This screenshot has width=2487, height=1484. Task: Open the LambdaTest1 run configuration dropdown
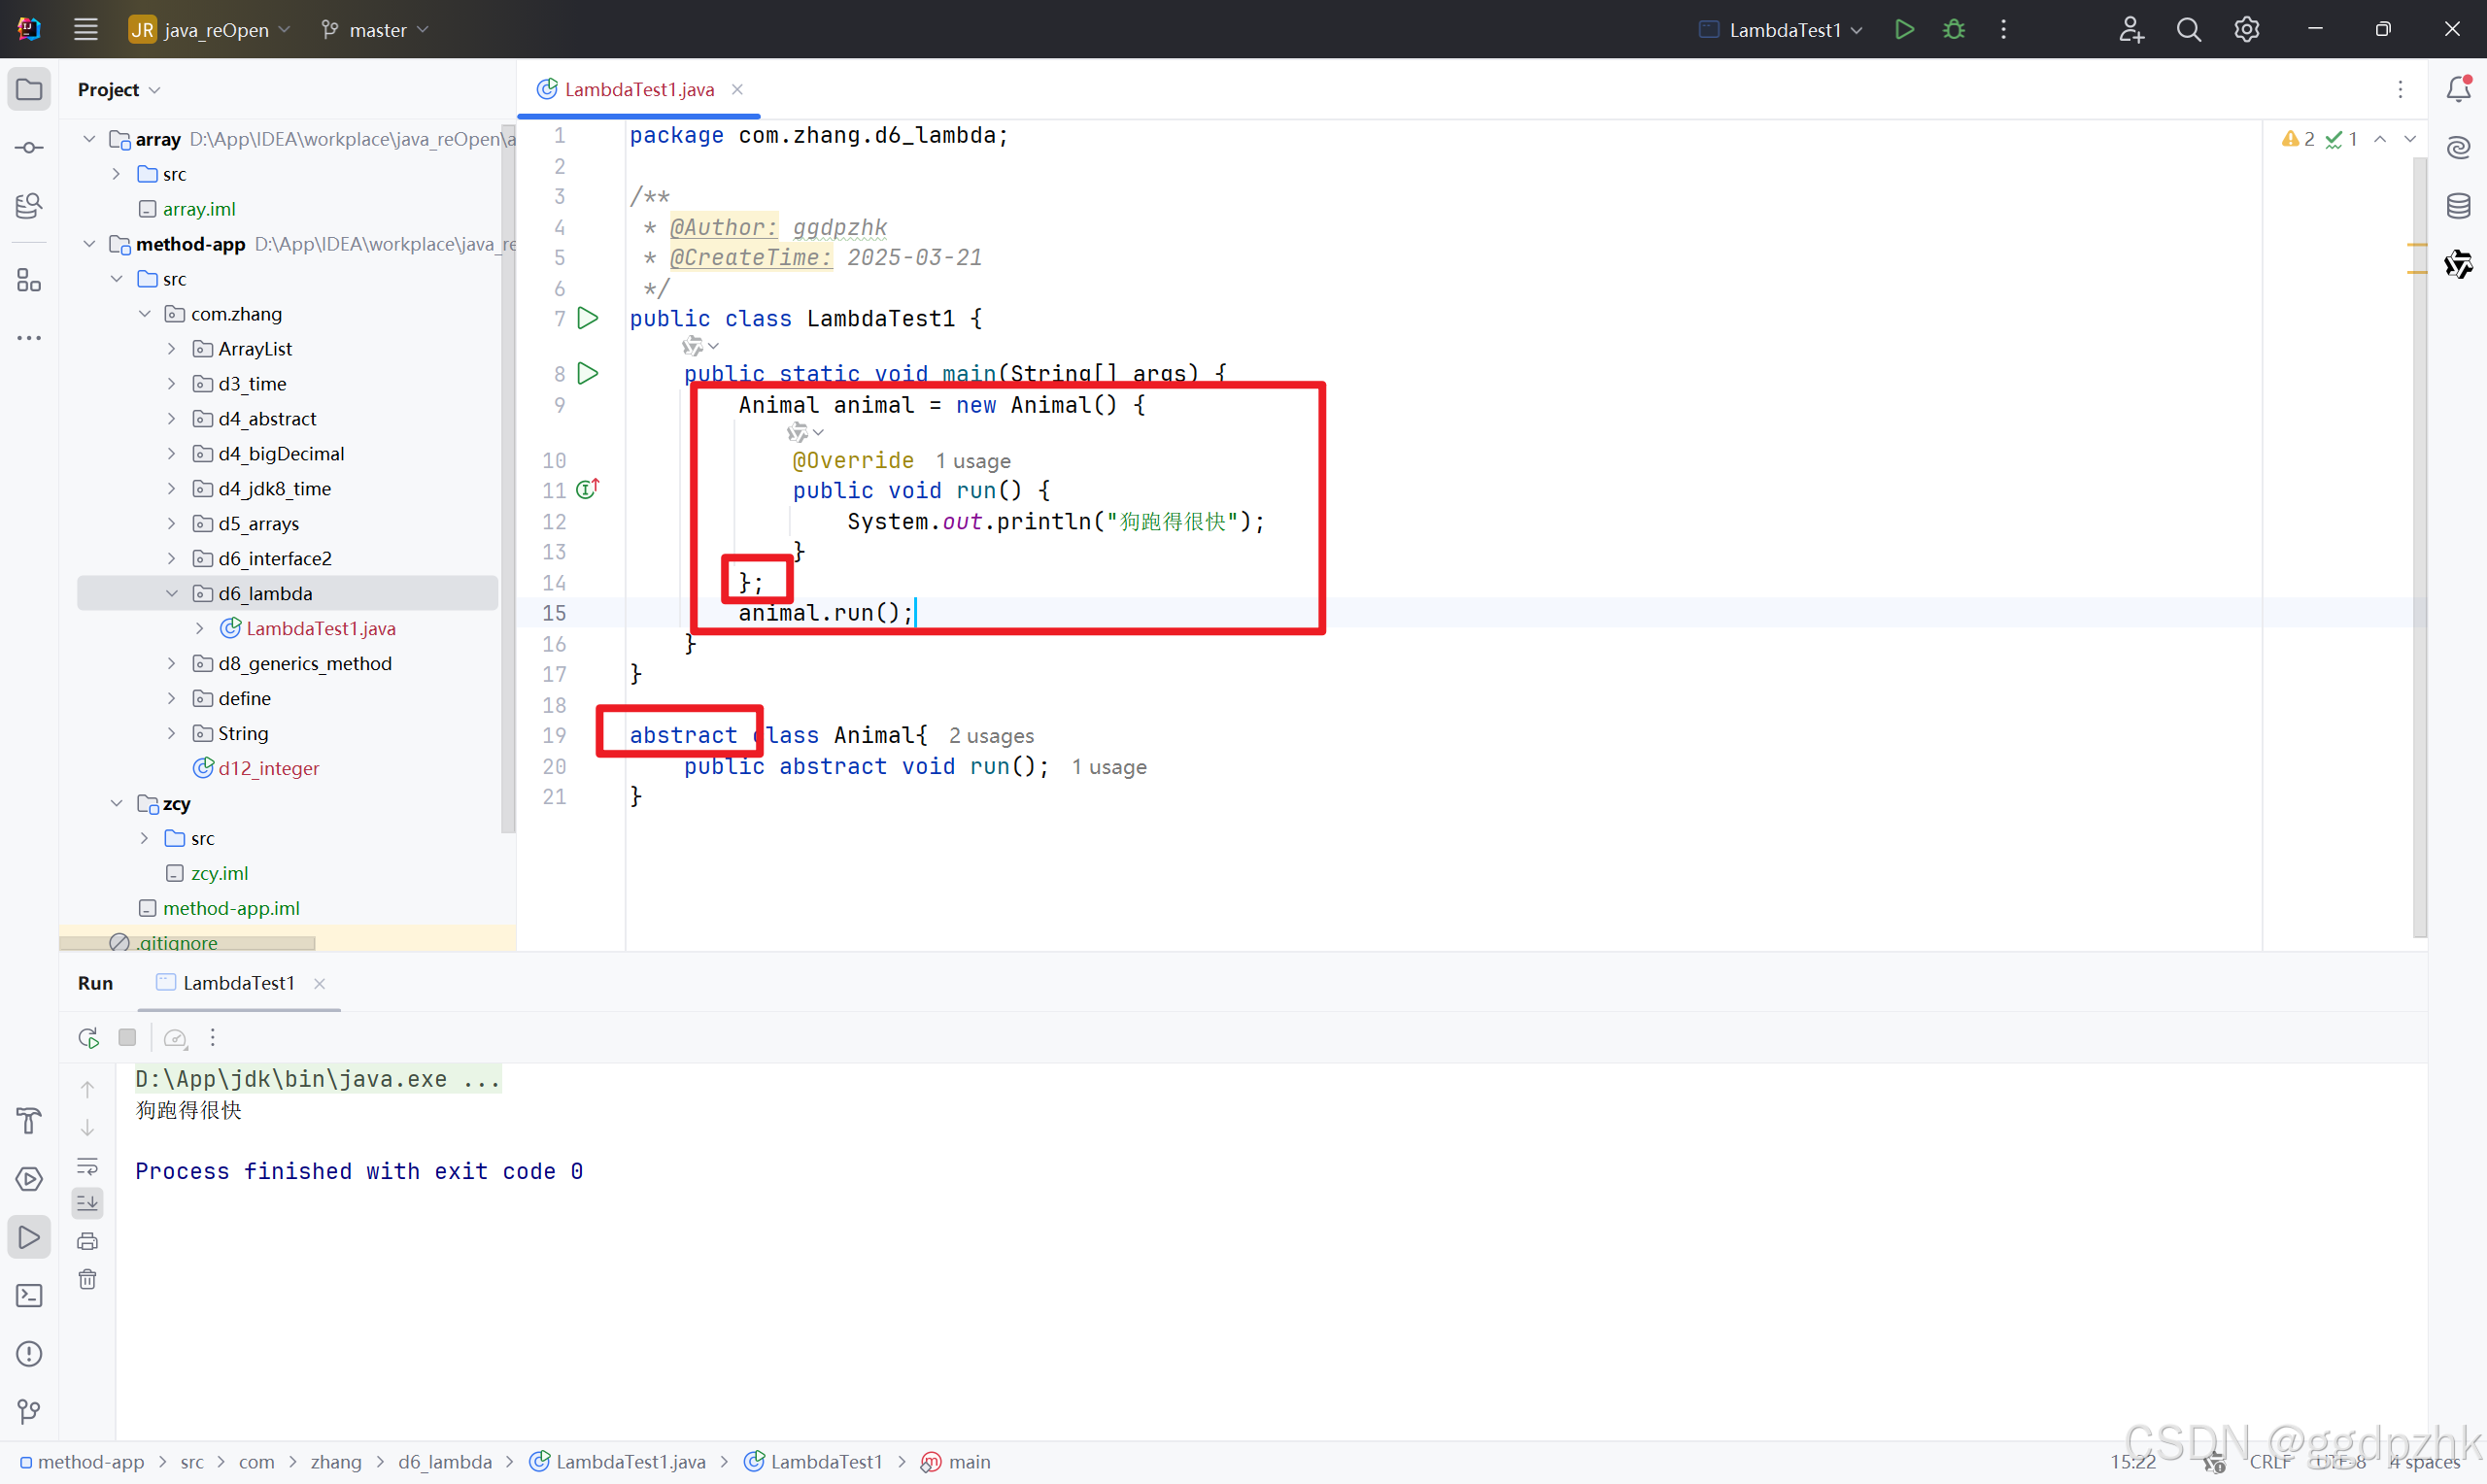tap(1785, 30)
